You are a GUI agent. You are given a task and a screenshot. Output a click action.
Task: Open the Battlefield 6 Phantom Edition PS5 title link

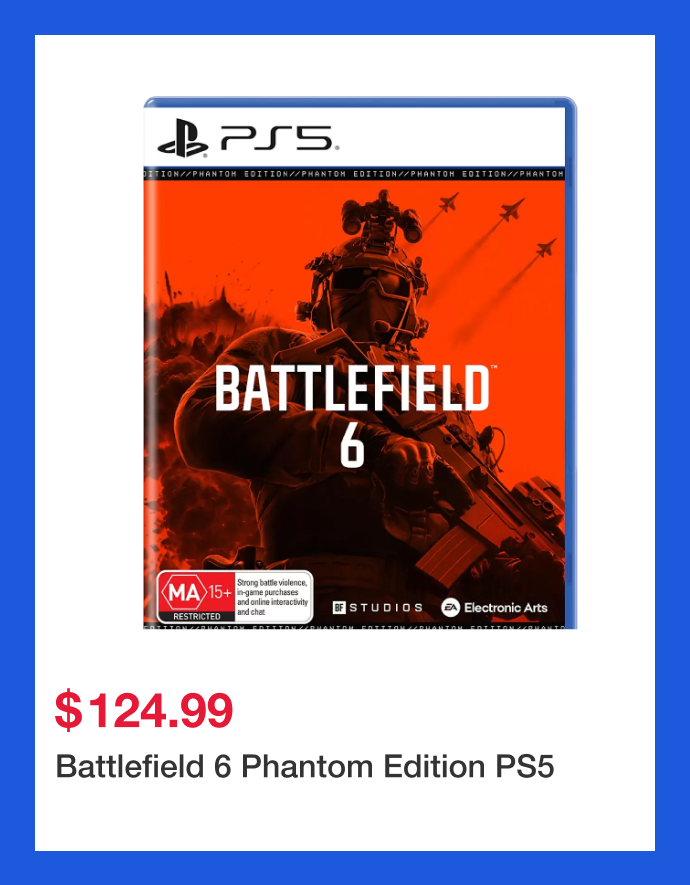tap(305, 767)
